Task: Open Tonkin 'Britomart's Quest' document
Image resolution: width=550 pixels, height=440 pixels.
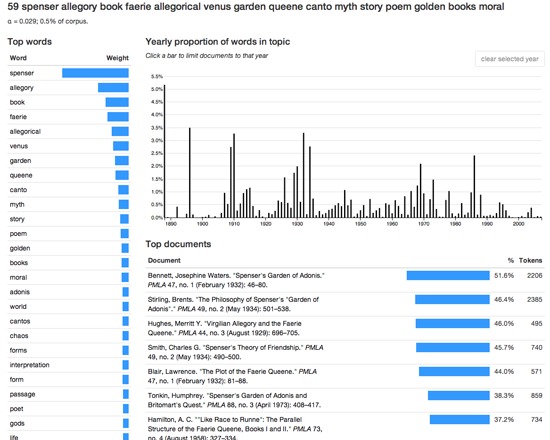Action: click(234, 400)
